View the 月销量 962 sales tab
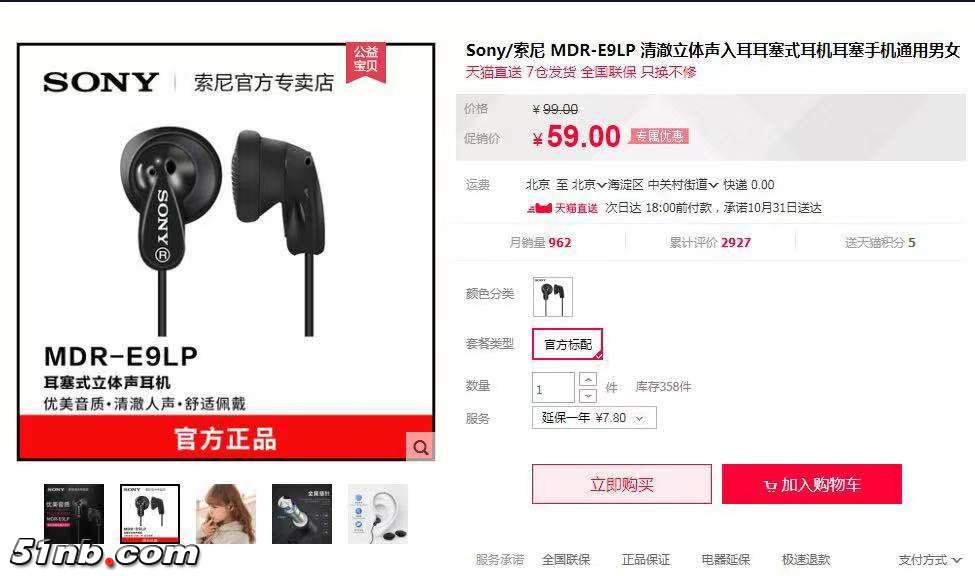This screenshot has height=576, width=975. pyautogui.click(x=540, y=243)
